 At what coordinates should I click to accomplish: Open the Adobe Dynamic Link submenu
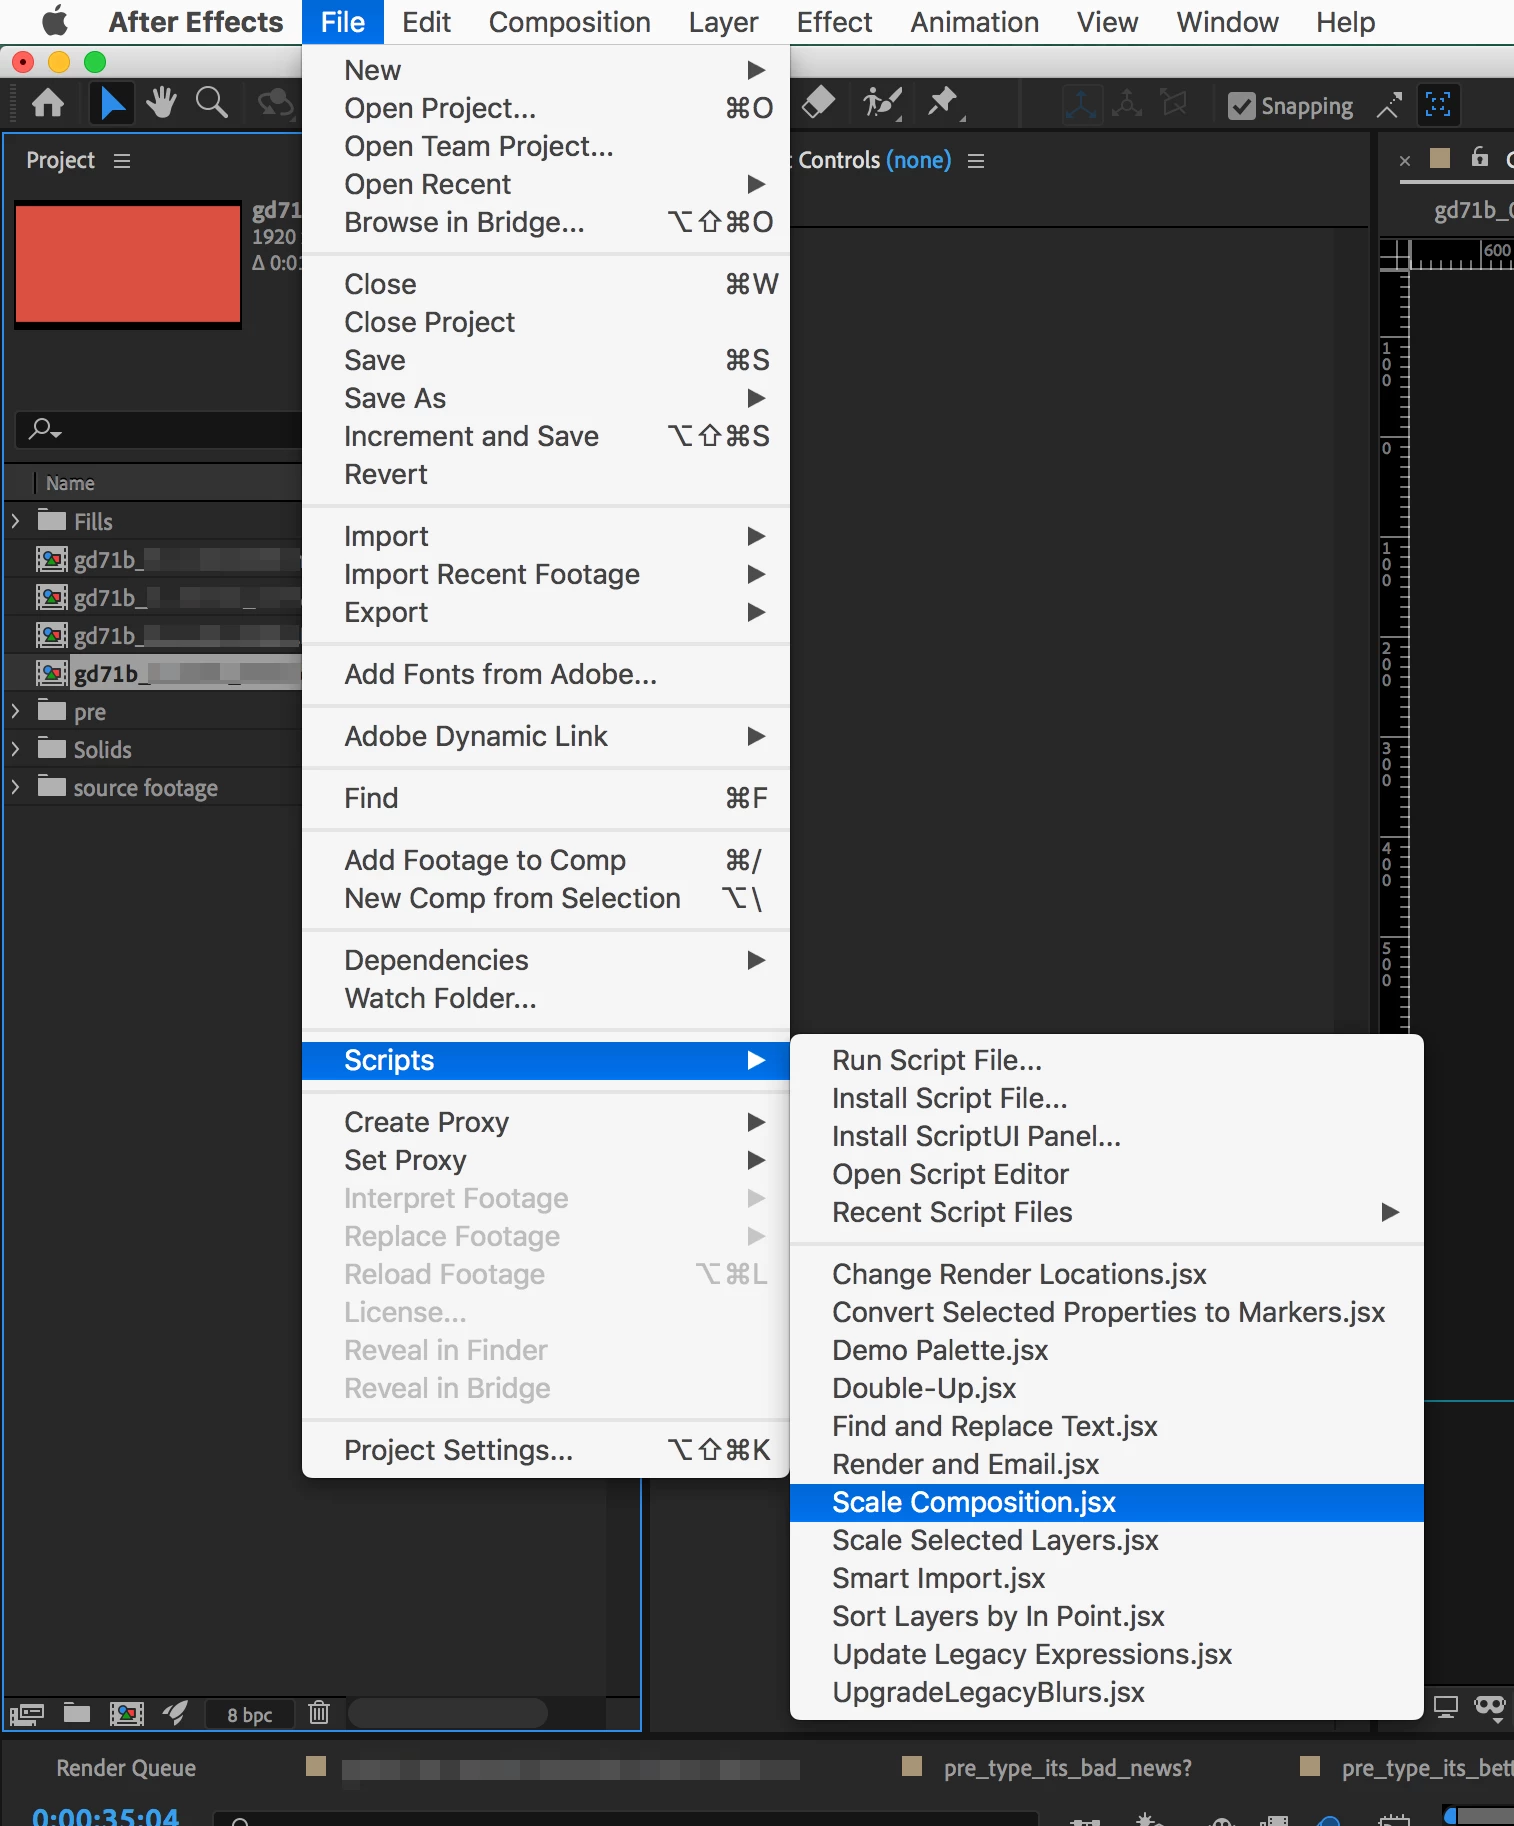point(546,736)
